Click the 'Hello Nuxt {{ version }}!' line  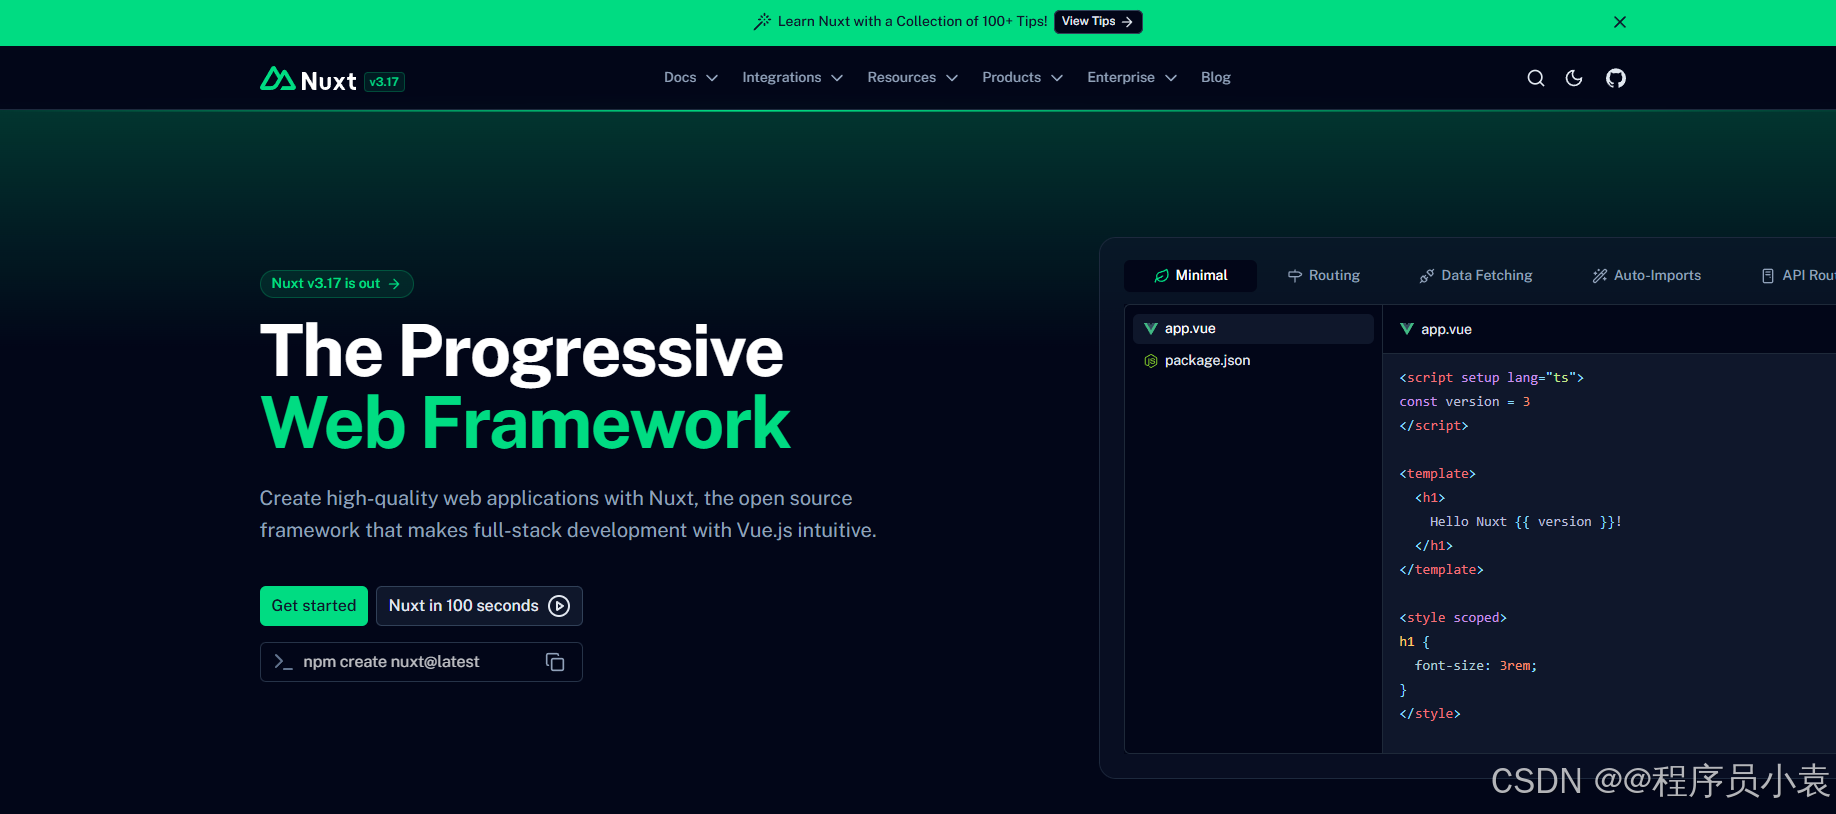point(1525,522)
